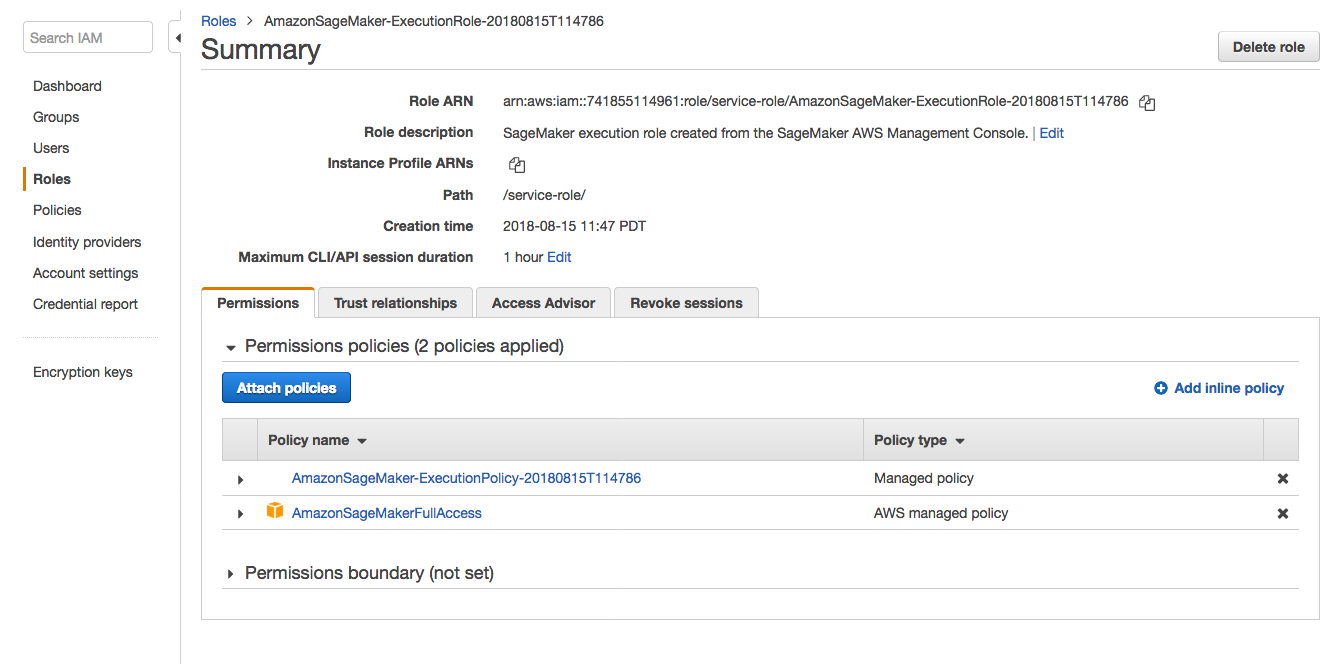Copy the Instance Profile ARNs value

pos(517,164)
